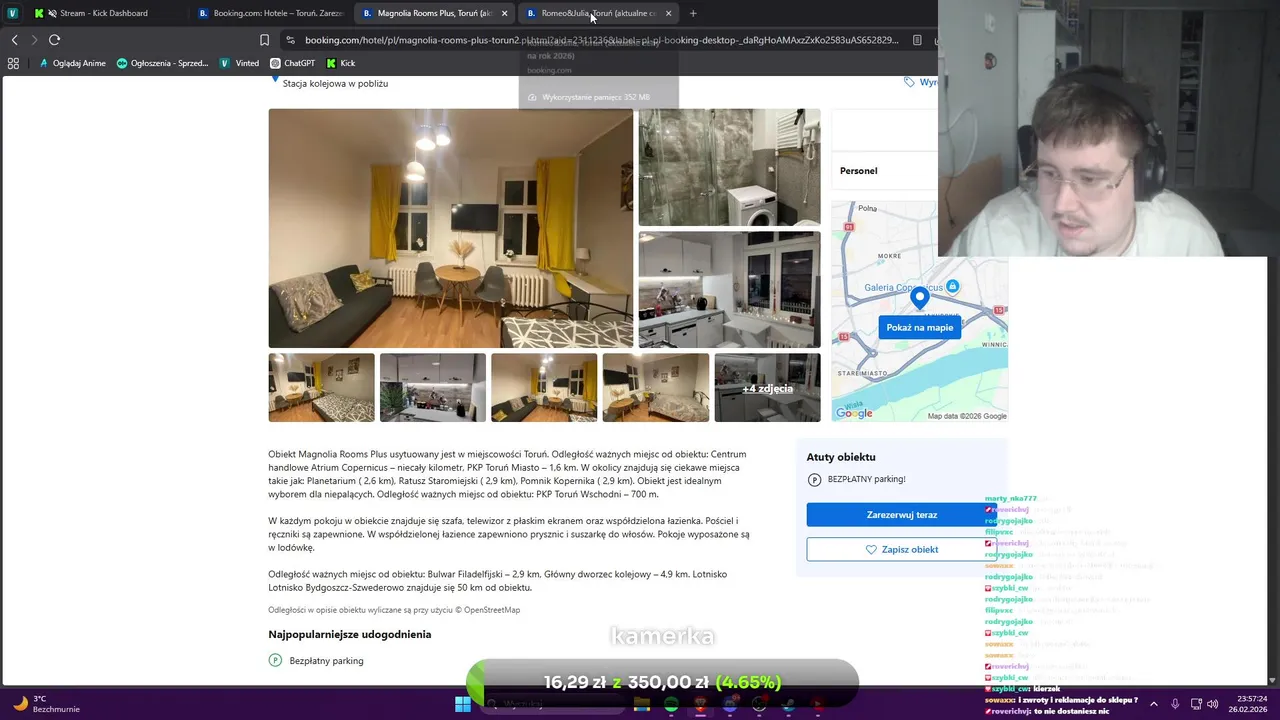1280x720 pixels.
Task: Open Spotify from the taskbar
Action: tap(671, 704)
